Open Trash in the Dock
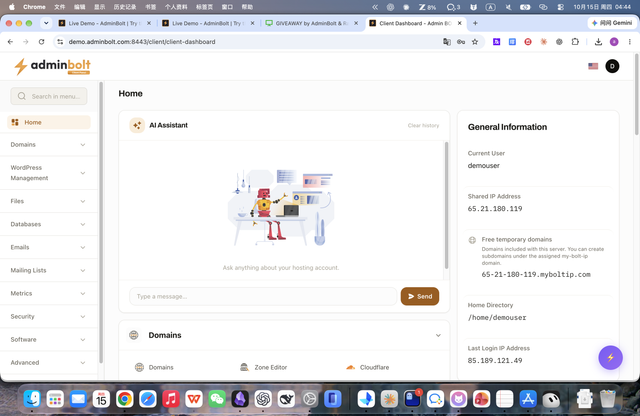Viewport: 640px width, 416px height. coord(607,398)
